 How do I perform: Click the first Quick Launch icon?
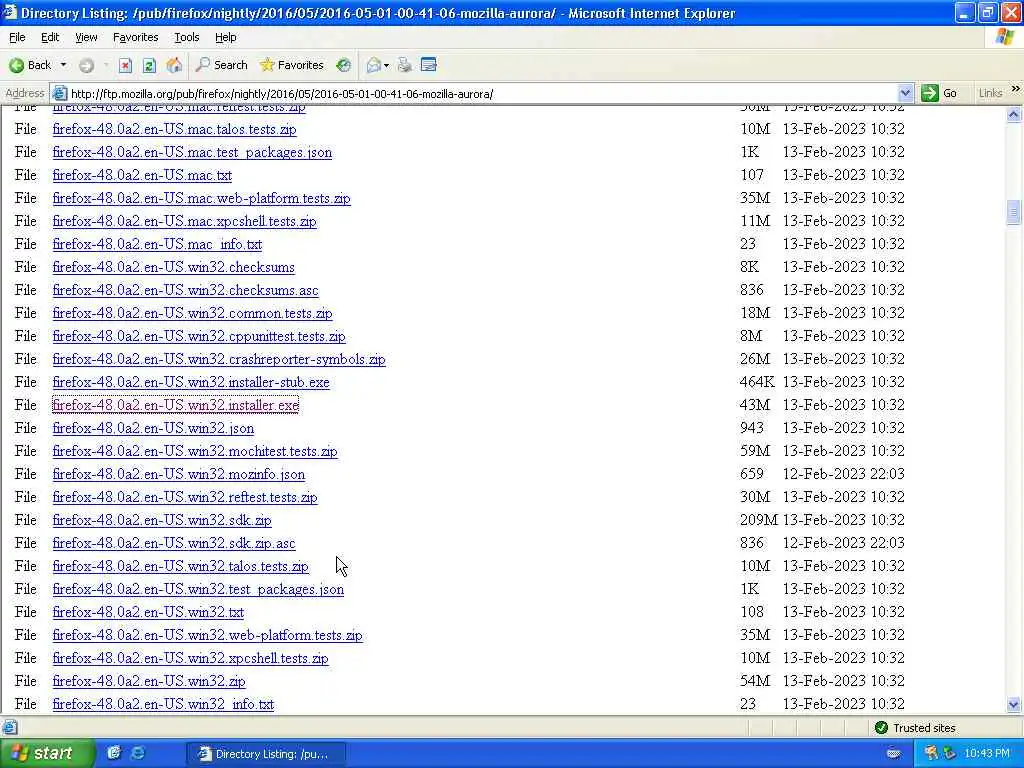click(x=114, y=753)
